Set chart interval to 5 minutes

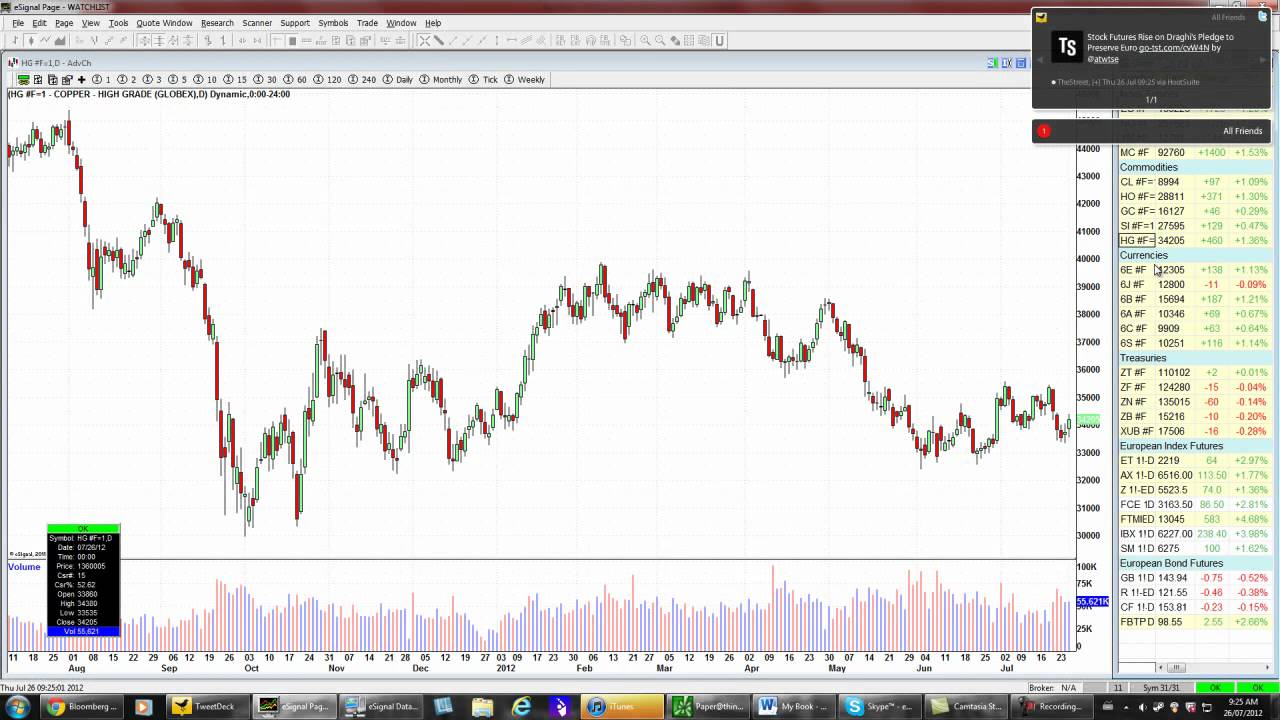(178, 79)
